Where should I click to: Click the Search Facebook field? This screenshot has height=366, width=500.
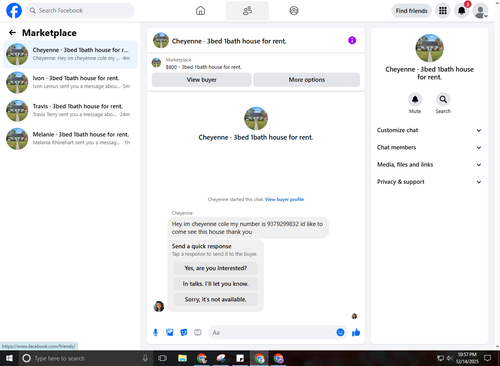pyautogui.click(x=80, y=11)
